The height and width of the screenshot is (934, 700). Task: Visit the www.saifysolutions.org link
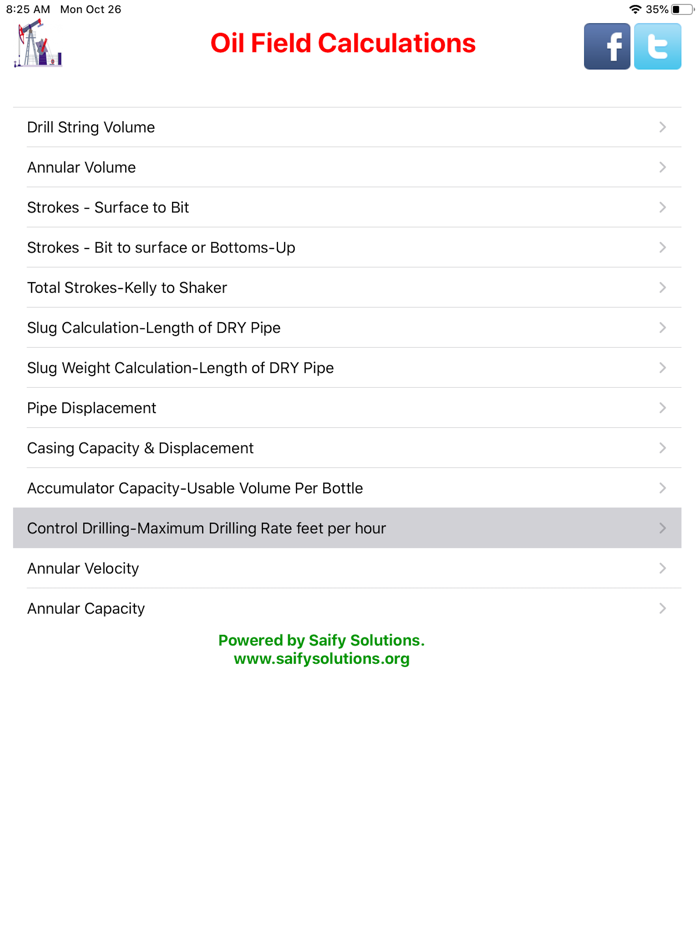pos(322,658)
